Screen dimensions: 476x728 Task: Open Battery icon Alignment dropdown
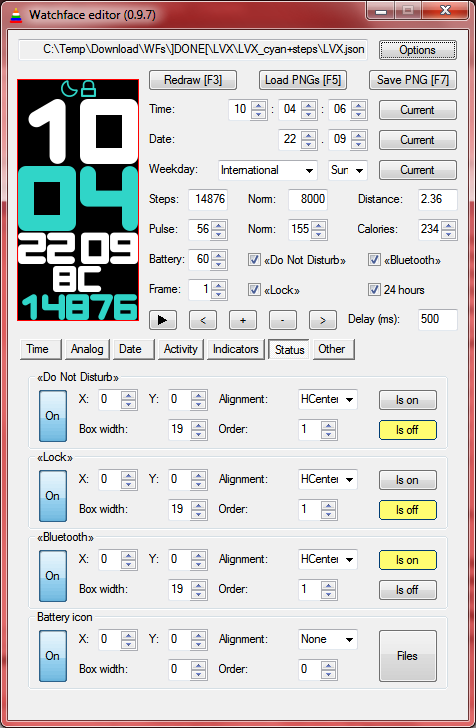pyautogui.click(x=327, y=639)
